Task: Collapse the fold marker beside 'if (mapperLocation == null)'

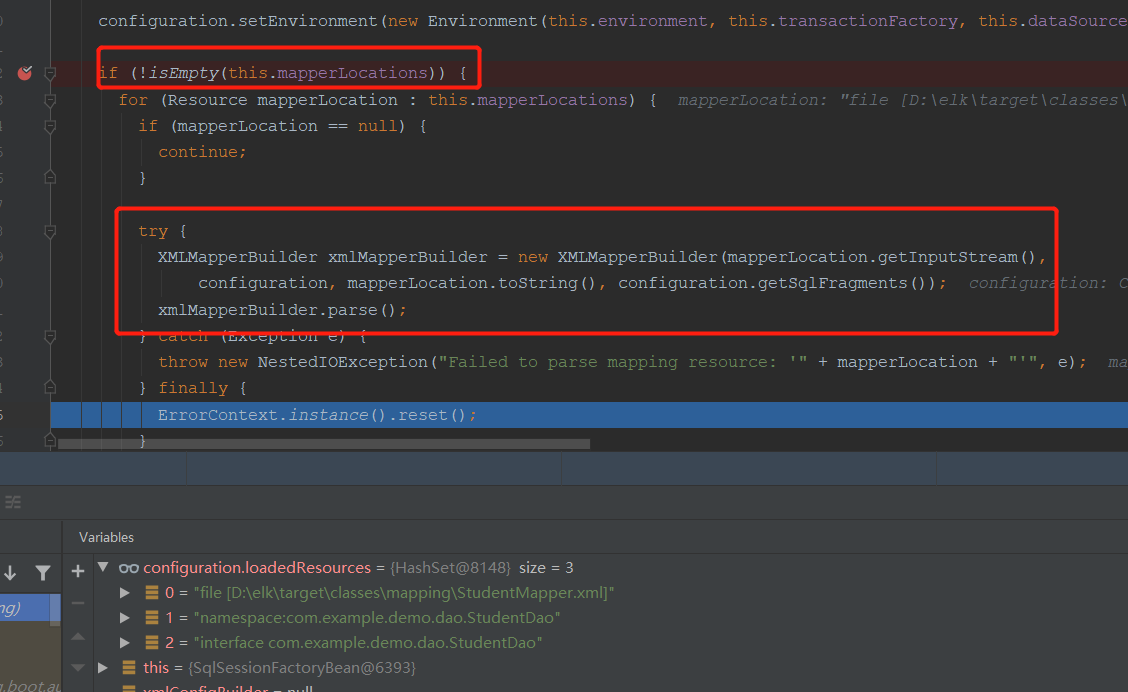Action: (50, 127)
